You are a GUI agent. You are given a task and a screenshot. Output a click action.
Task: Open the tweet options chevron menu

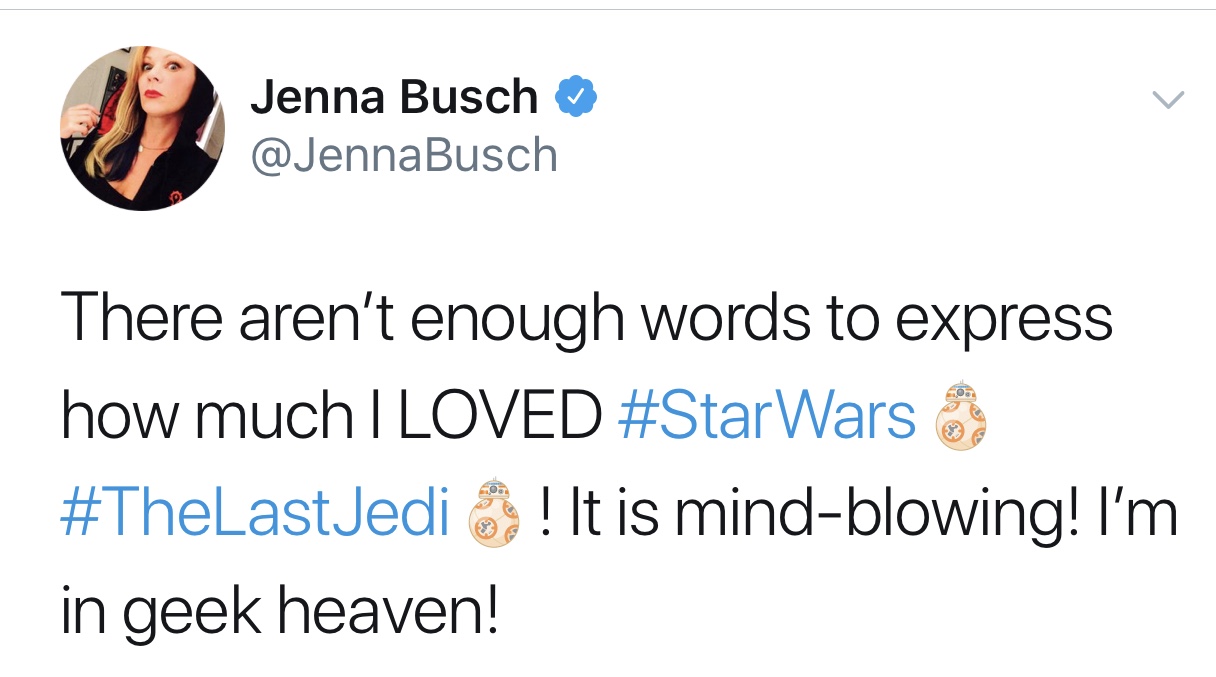[1168, 99]
